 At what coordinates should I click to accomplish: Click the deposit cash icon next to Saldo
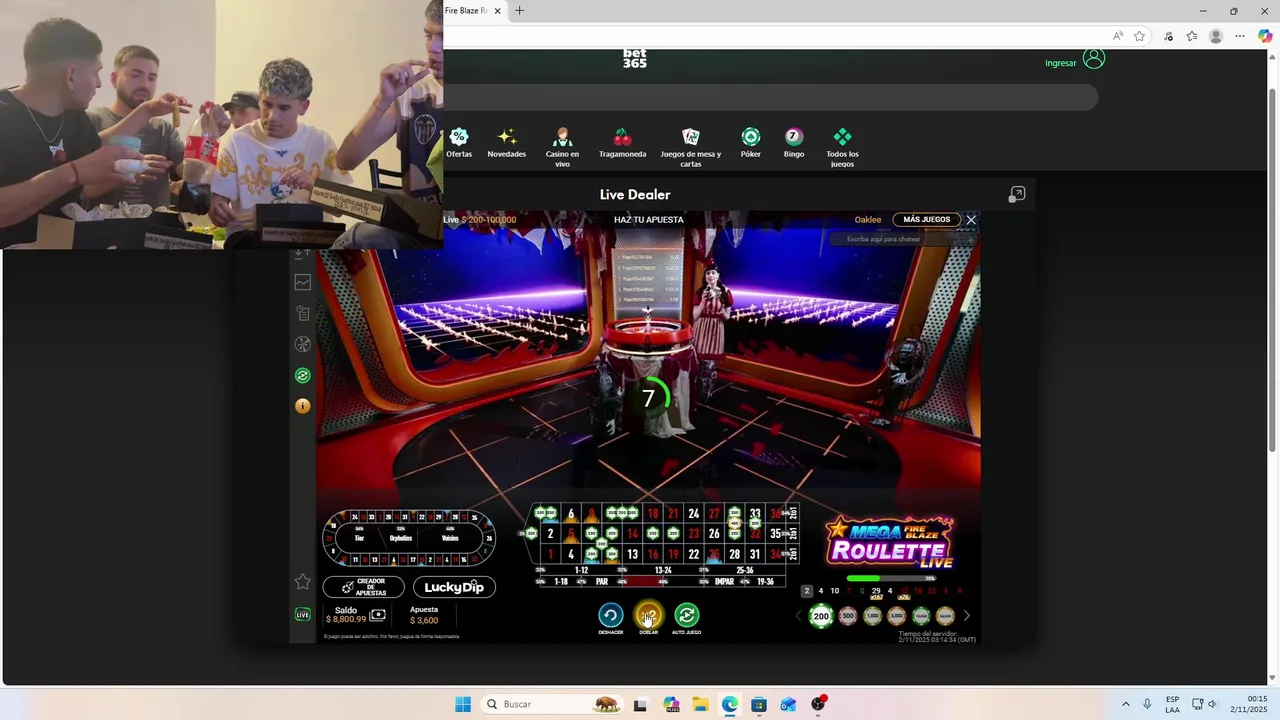[377, 615]
